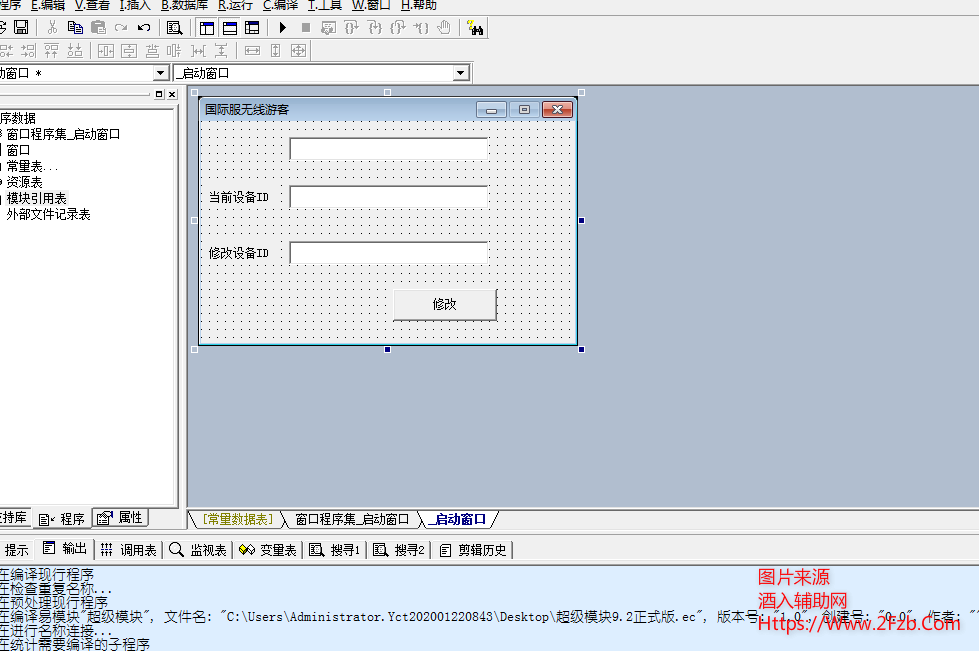Open the 属性 properties panel tab

click(121, 518)
